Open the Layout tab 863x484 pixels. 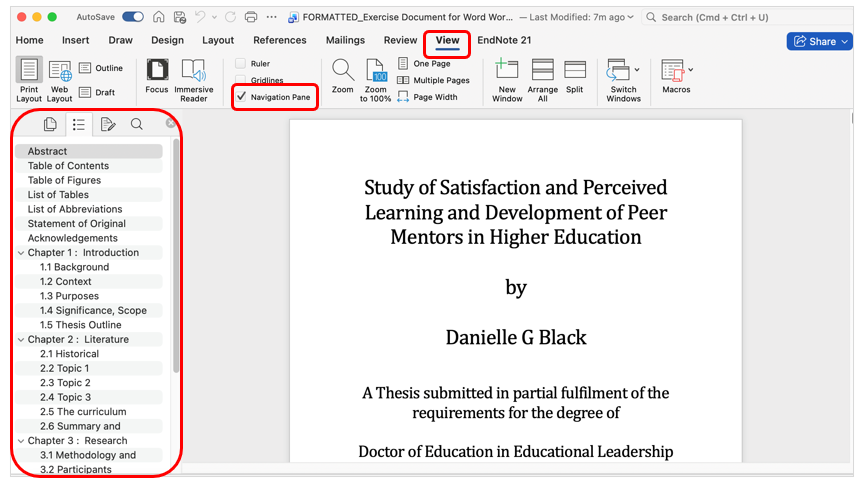tap(218, 40)
